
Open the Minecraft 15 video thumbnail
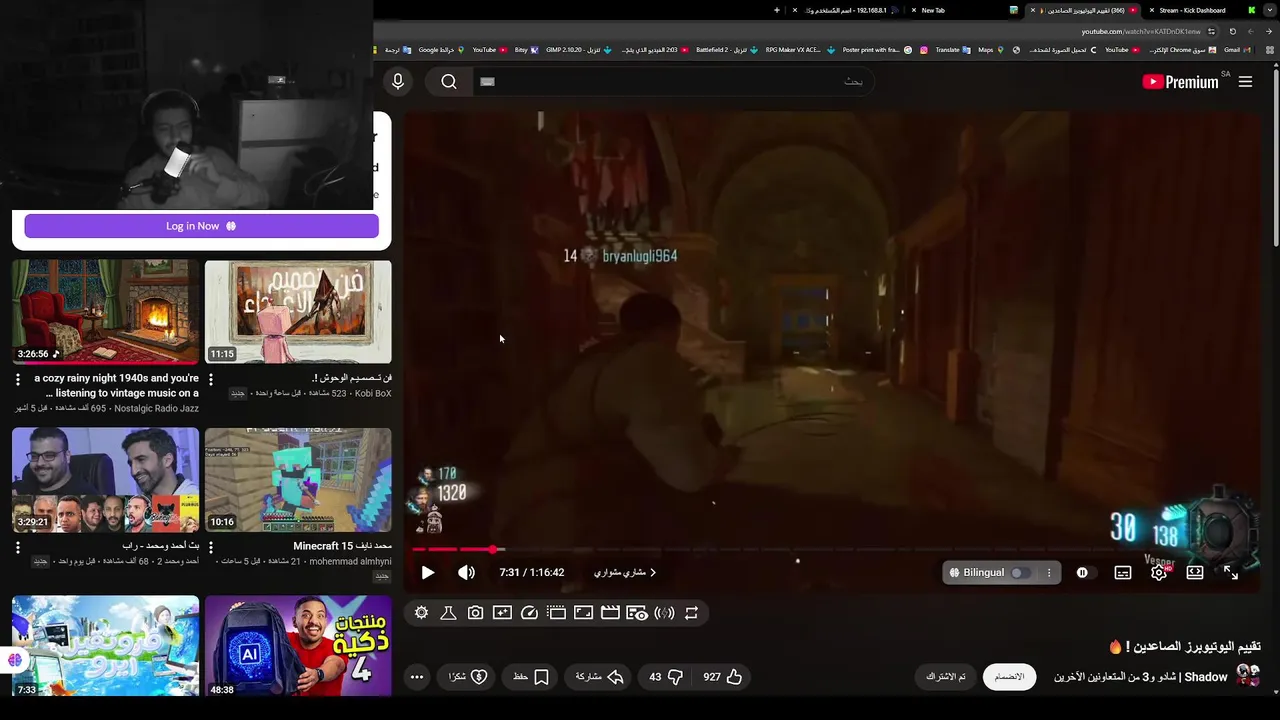(x=298, y=480)
